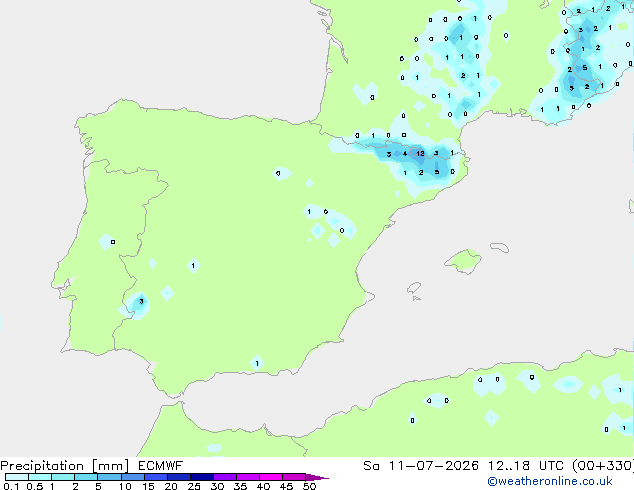Choose the 40–45 mm magenta legend swatch
The height and width of the screenshot is (490, 634).
coord(271,477)
